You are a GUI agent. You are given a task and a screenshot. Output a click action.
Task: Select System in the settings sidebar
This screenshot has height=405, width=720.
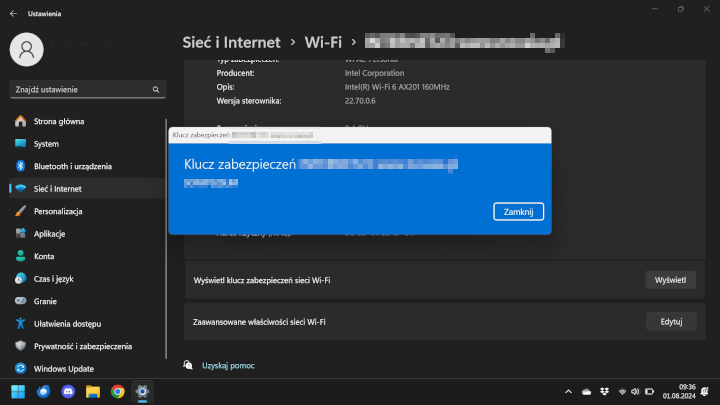click(x=46, y=144)
